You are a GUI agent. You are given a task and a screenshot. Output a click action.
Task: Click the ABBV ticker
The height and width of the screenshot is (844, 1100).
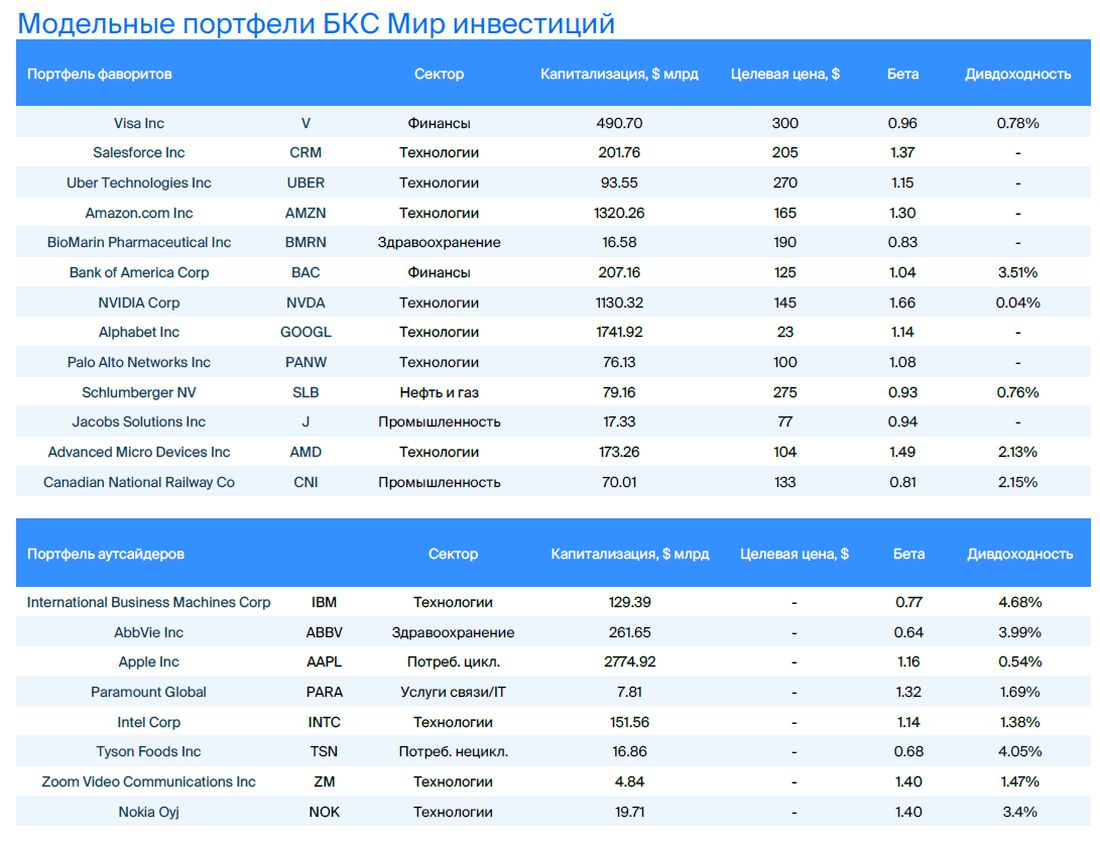(324, 632)
